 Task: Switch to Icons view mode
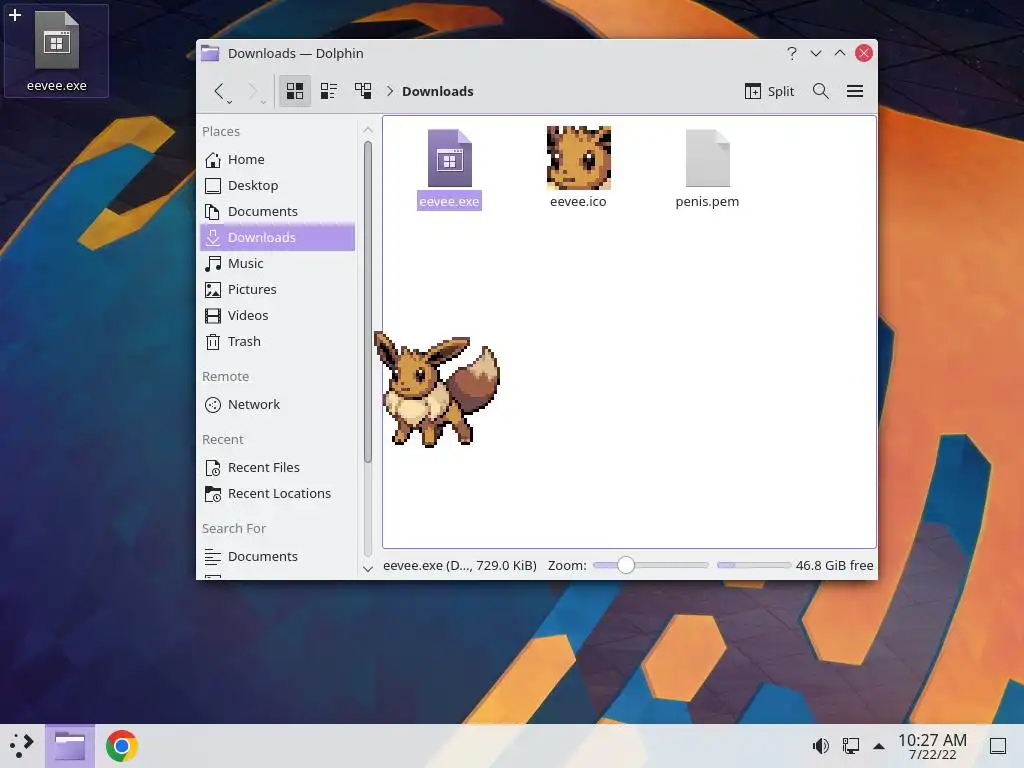point(295,91)
